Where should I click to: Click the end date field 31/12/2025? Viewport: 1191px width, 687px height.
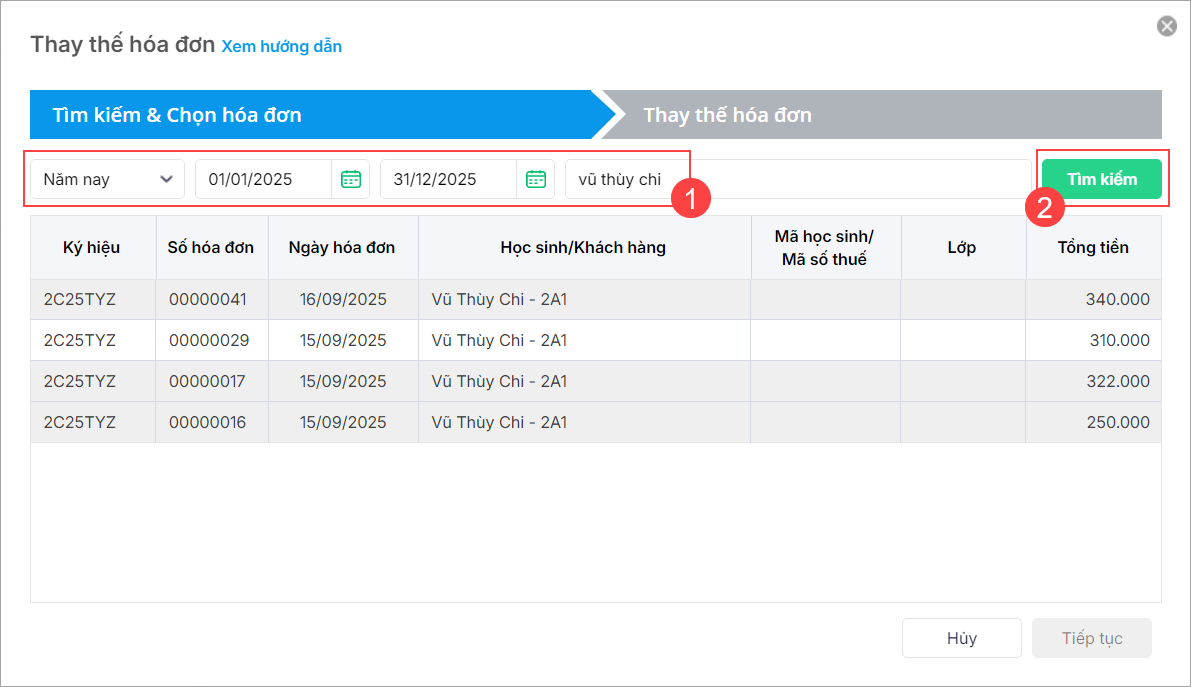tap(448, 179)
